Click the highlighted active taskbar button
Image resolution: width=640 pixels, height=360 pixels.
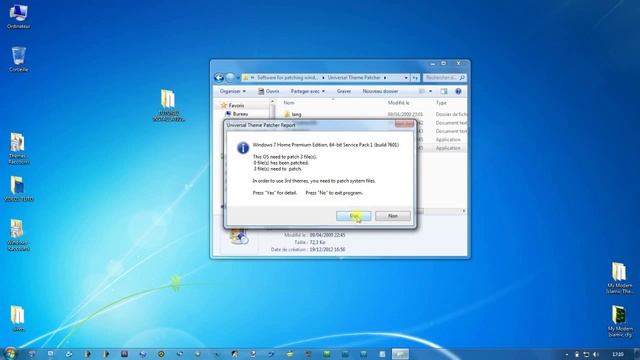[400, 354]
